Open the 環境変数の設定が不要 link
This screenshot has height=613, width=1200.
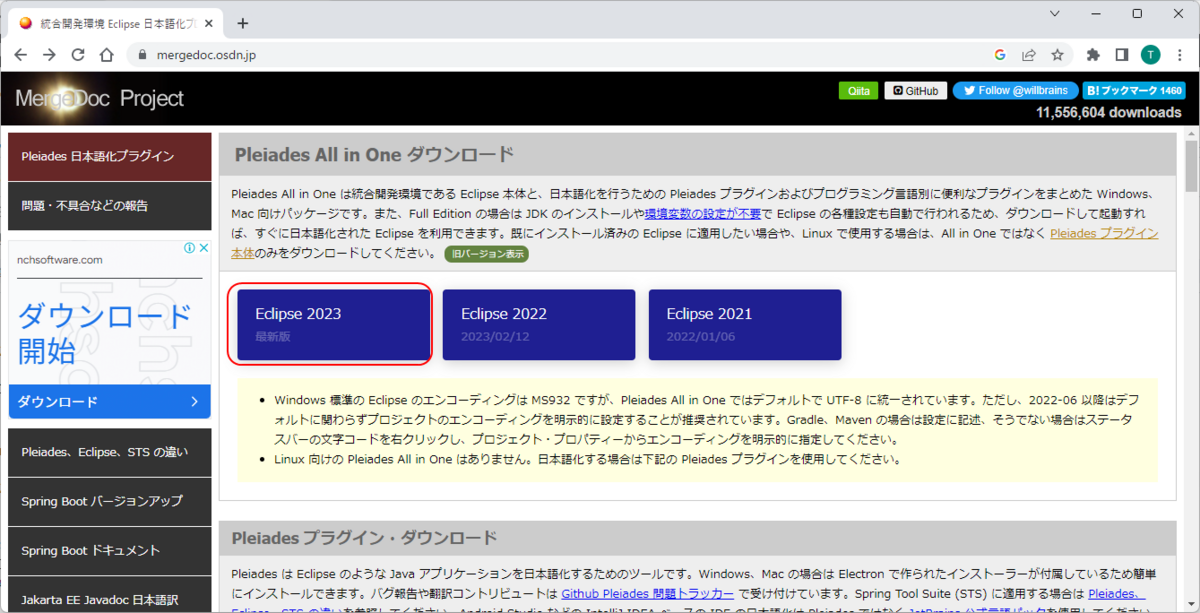tap(703, 214)
